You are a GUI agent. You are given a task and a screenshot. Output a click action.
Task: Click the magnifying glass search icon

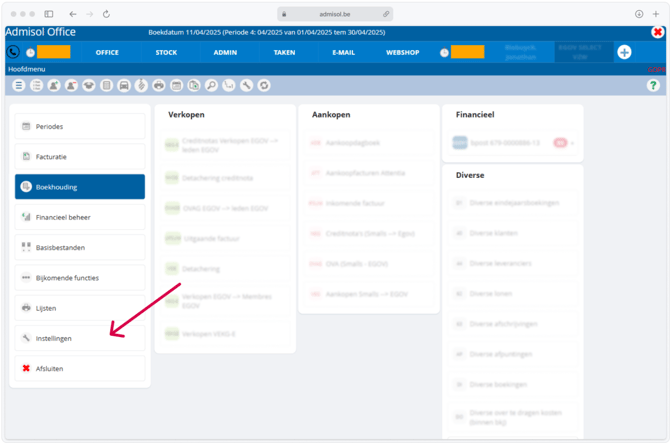[212, 85]
